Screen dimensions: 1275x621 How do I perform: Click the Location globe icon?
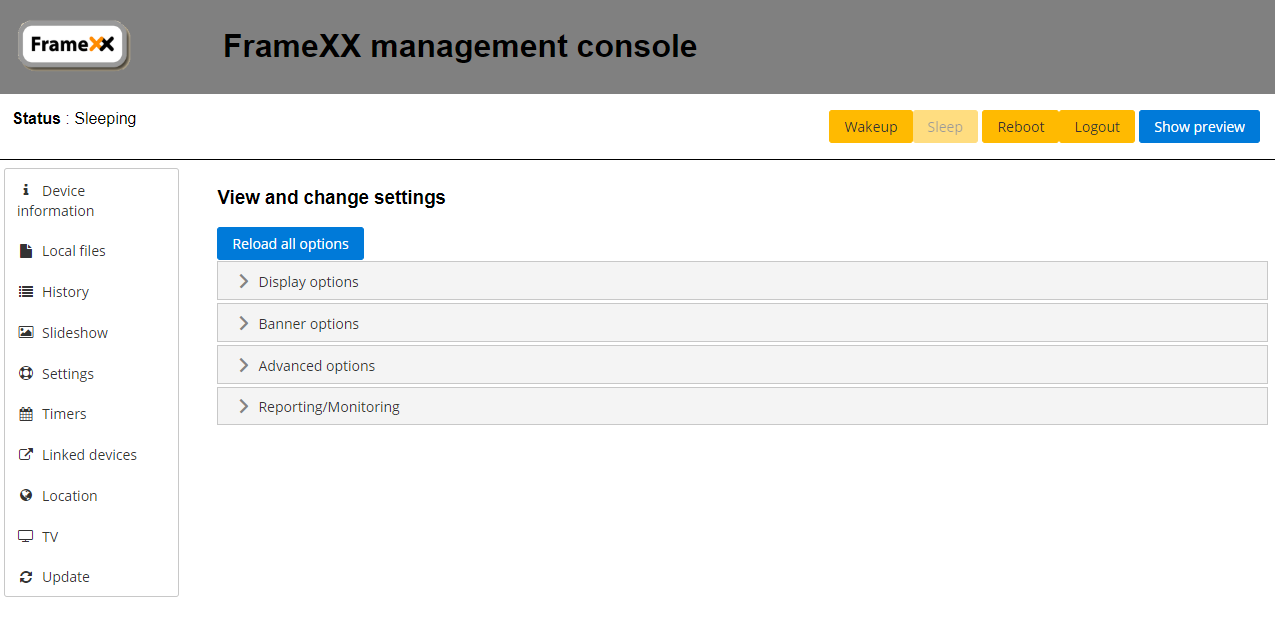[26, 495]
